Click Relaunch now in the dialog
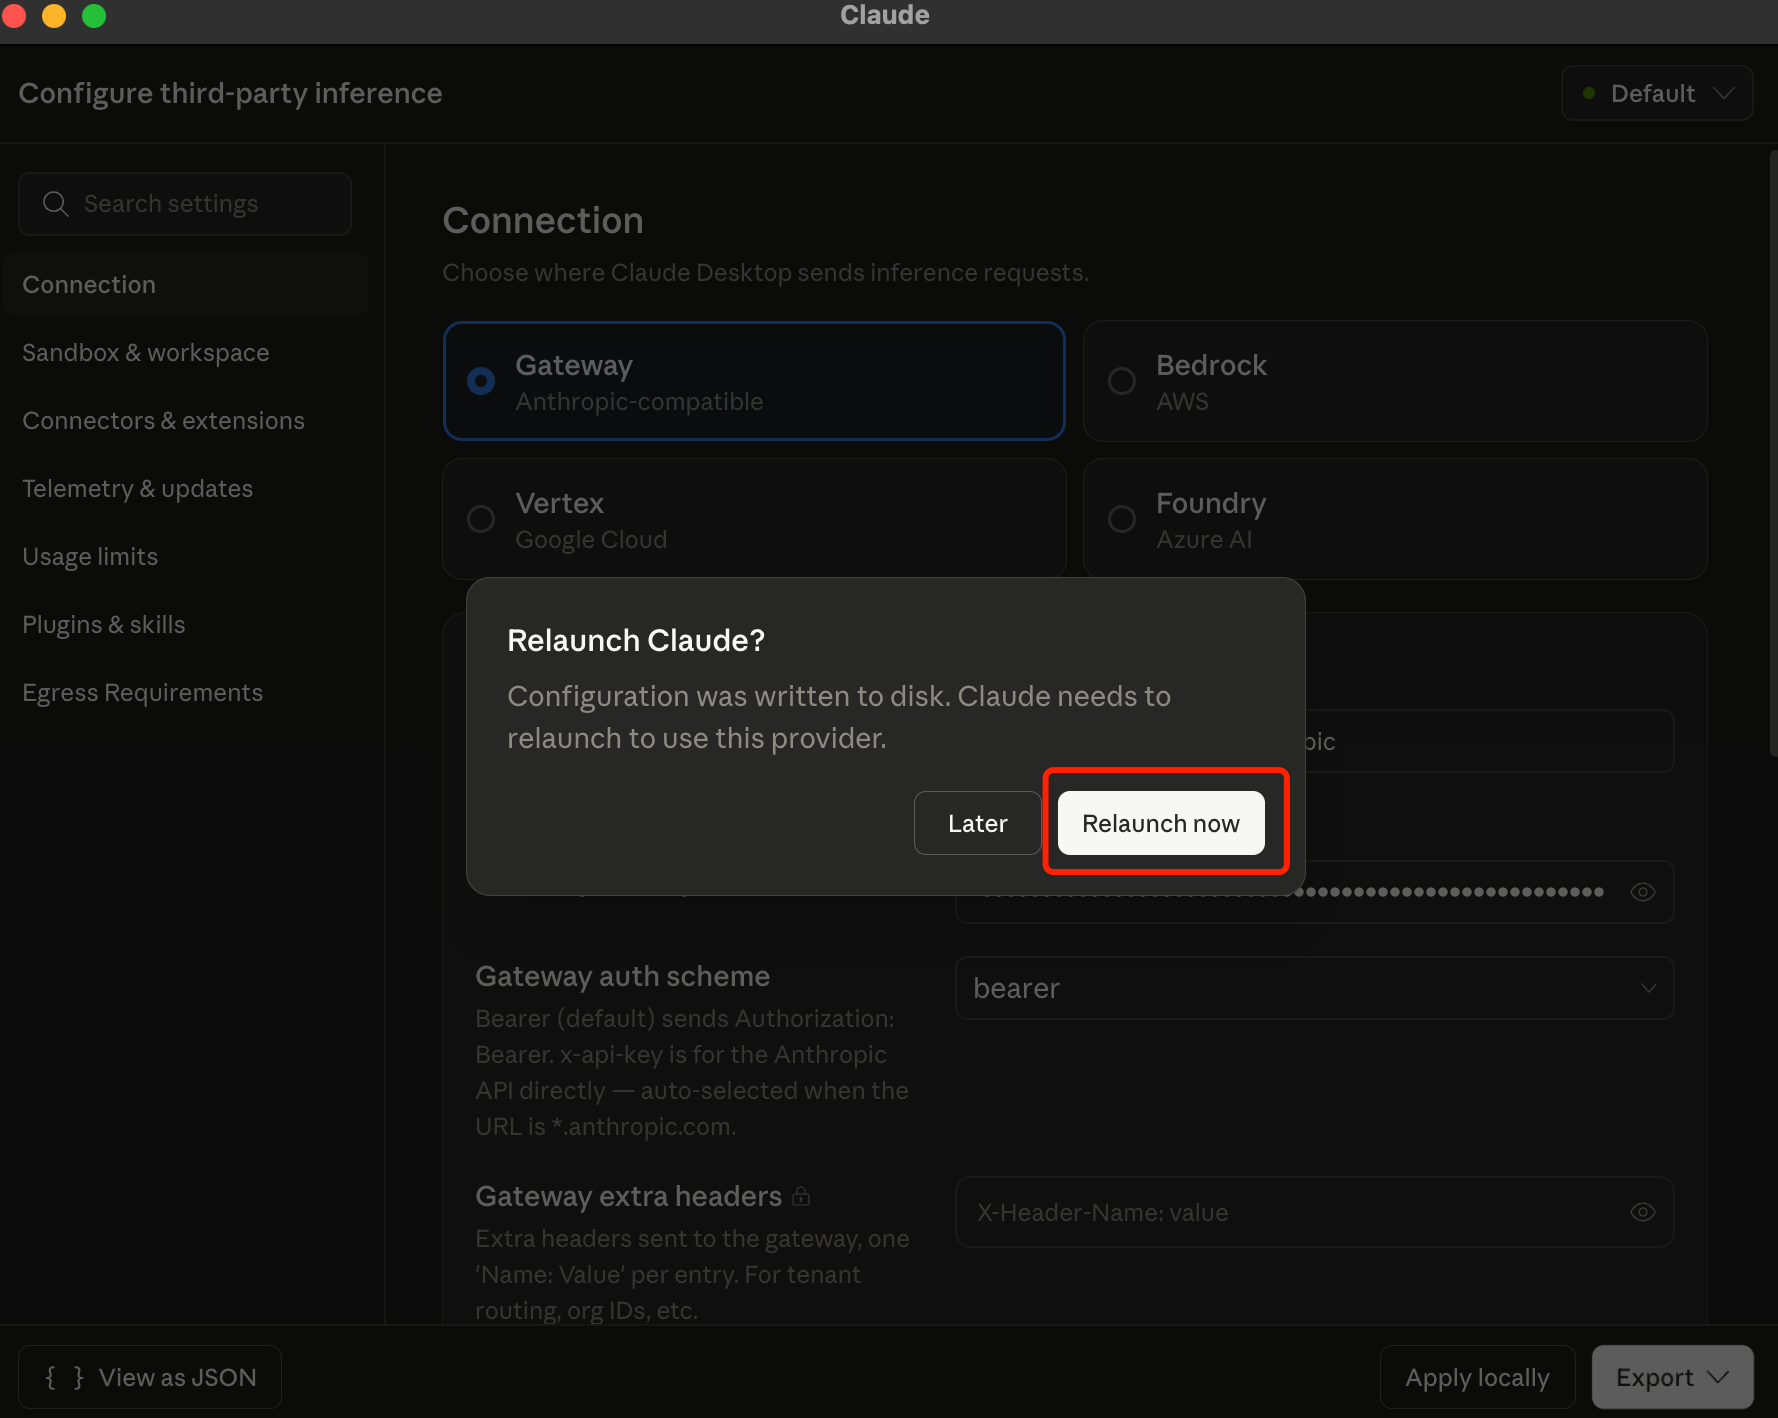The height and width of the screenshot is (1418, 1778). click(x=1161, y=823)
